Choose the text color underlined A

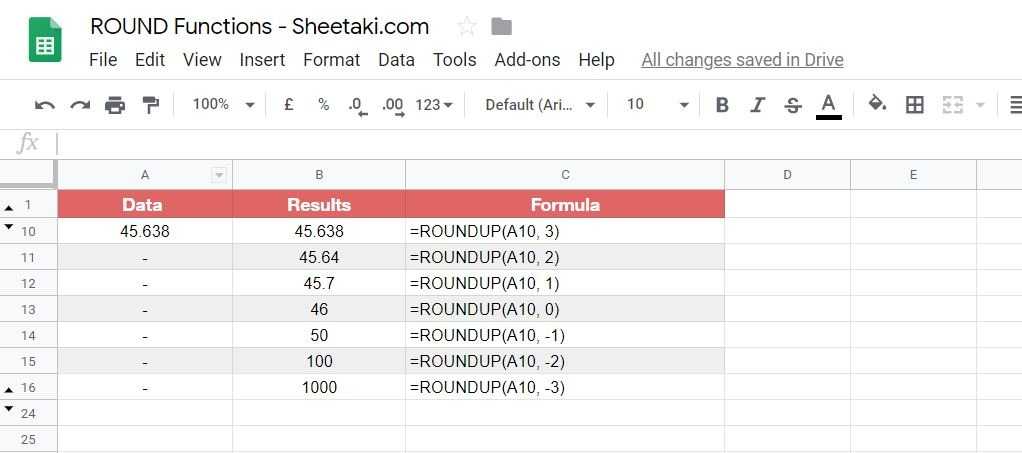pos(828,105)
